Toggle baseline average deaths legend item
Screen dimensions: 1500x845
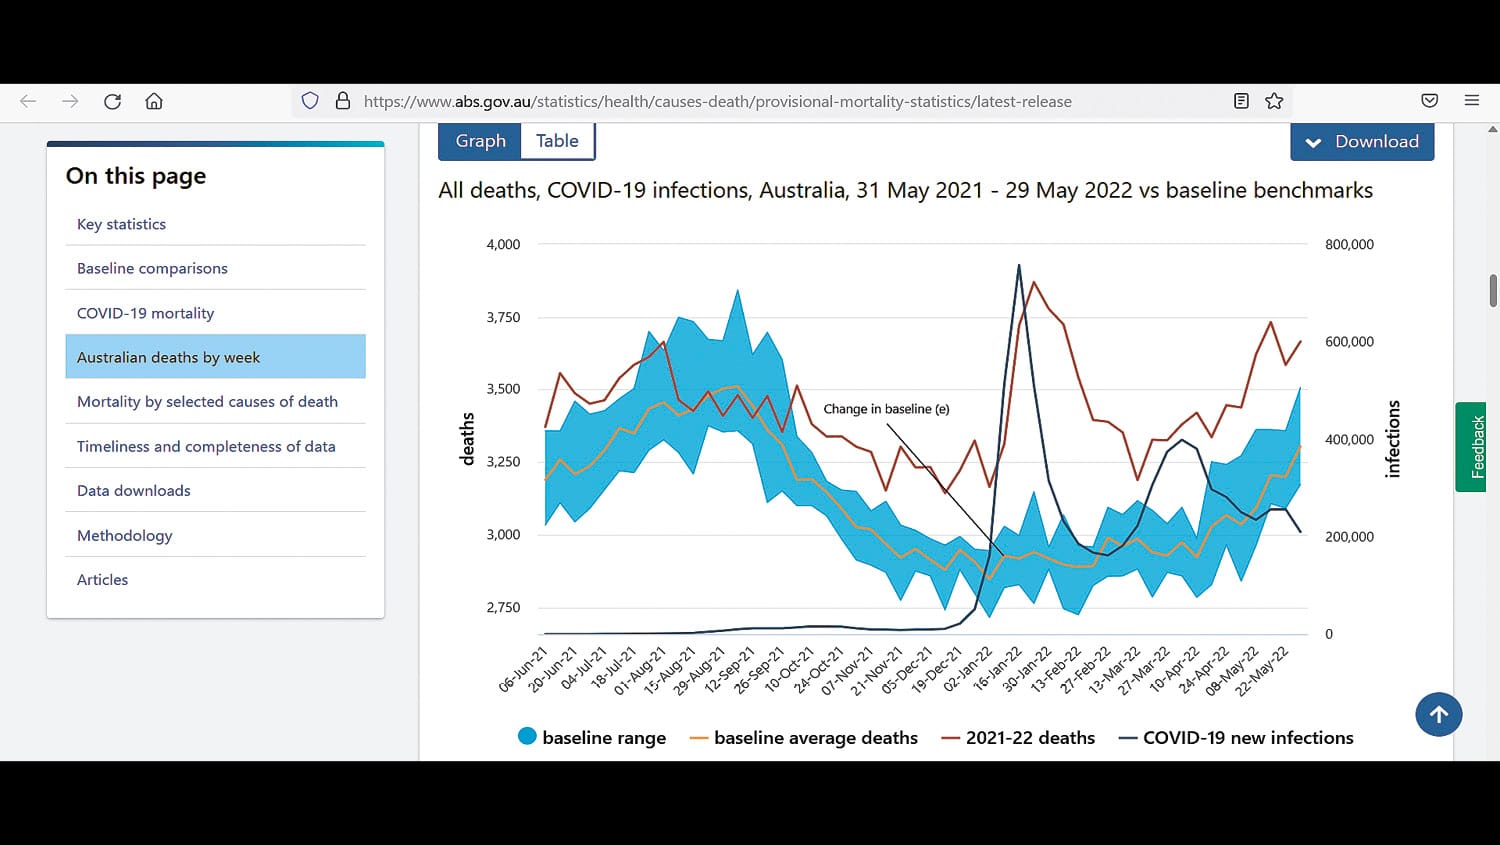pyautogui.click(x=804, y=738)
